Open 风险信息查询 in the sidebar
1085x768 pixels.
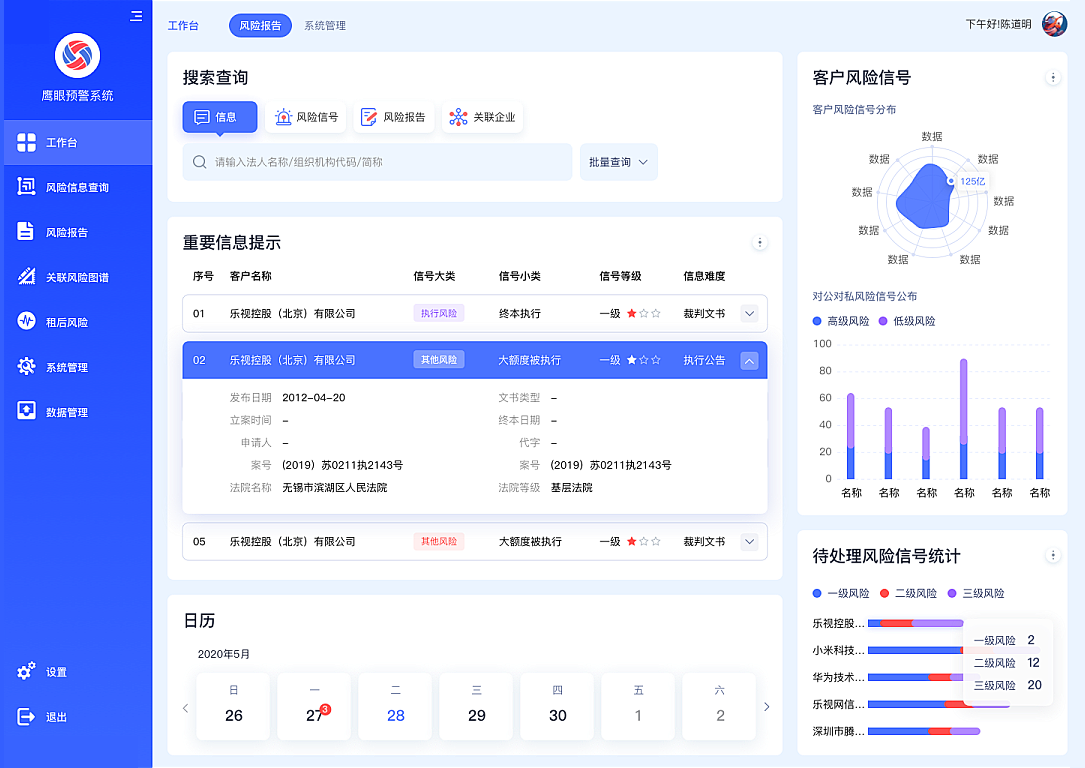tap(76, 187)
